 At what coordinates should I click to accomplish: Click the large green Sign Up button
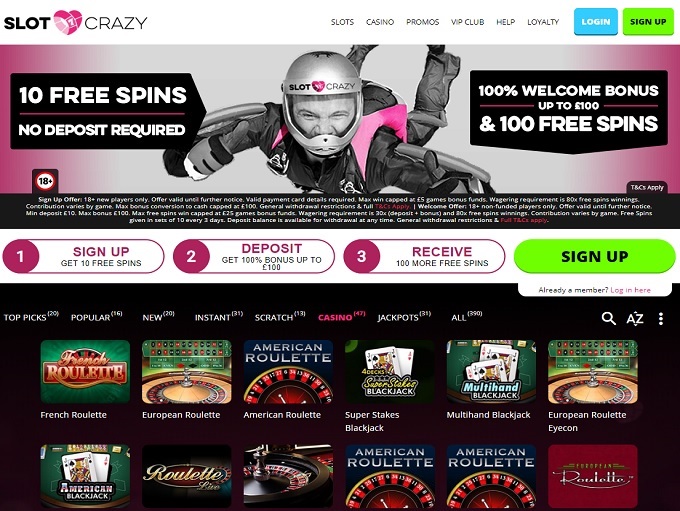coord(595,256)
